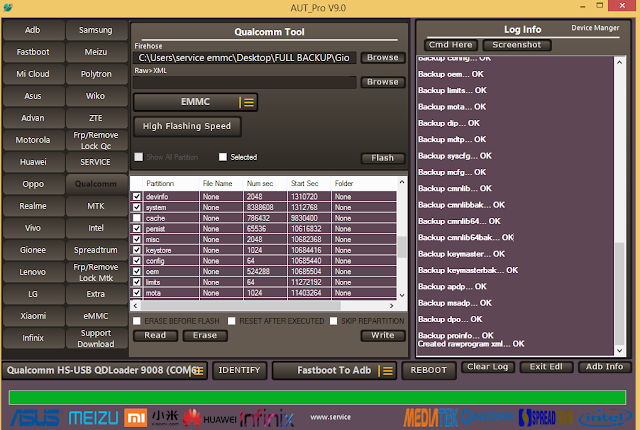Browse for the Raw XML file
Viewport: 640px width, 430px height.
(383, 82)
